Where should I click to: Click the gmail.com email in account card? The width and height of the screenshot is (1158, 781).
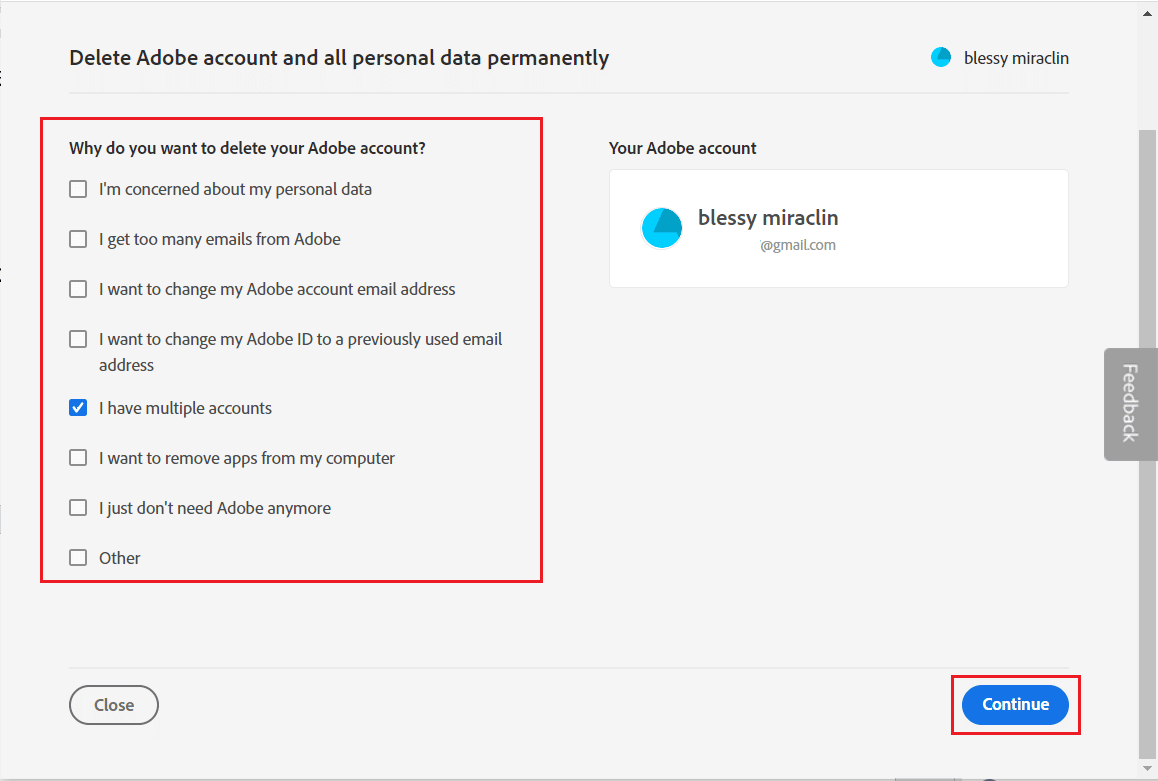point(797,245)
